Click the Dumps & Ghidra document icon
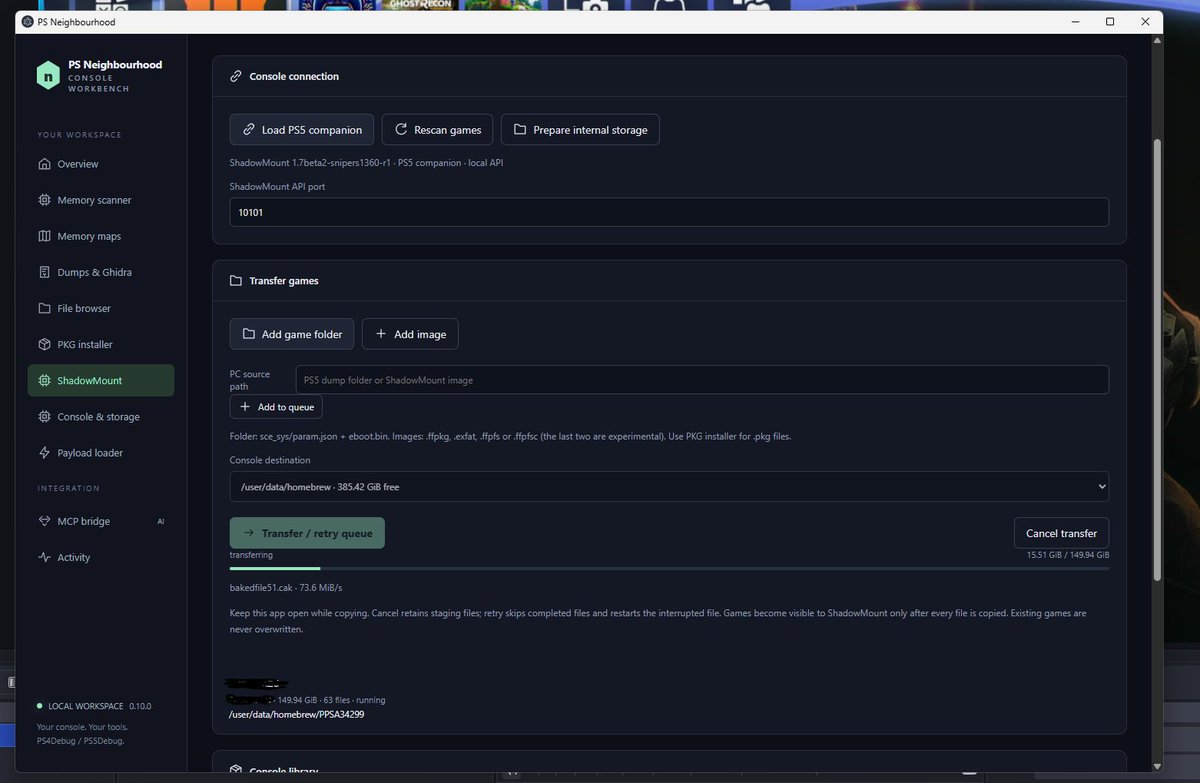The width and height of the screenshot is (1200, 783). point(44,272)
